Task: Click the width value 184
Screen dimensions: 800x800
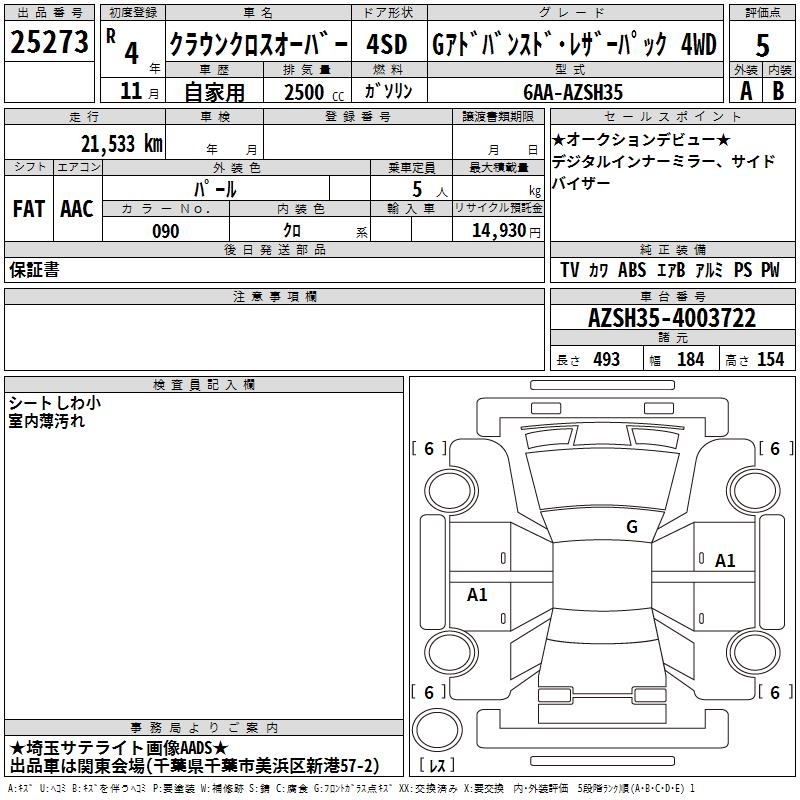Action: (690, 359)
